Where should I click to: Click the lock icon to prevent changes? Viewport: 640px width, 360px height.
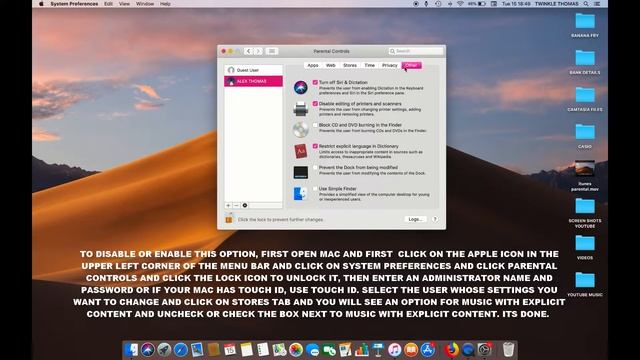[229, 219]
